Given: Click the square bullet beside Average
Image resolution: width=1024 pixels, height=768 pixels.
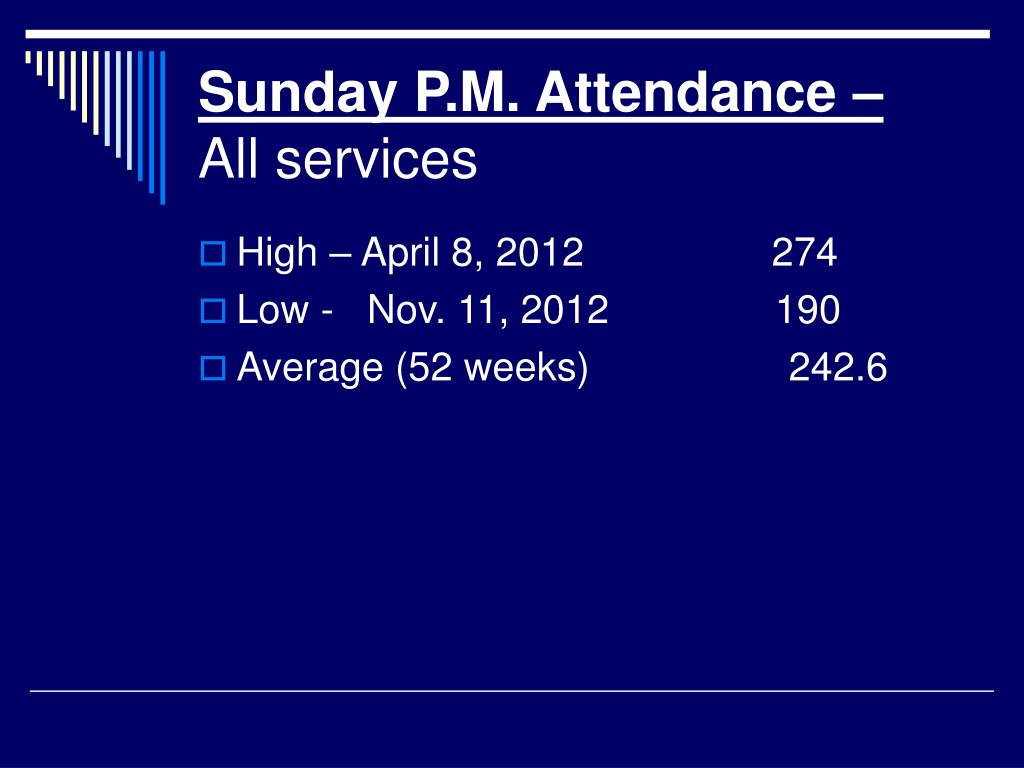Looking at the screenshot, I should [213, 368].
